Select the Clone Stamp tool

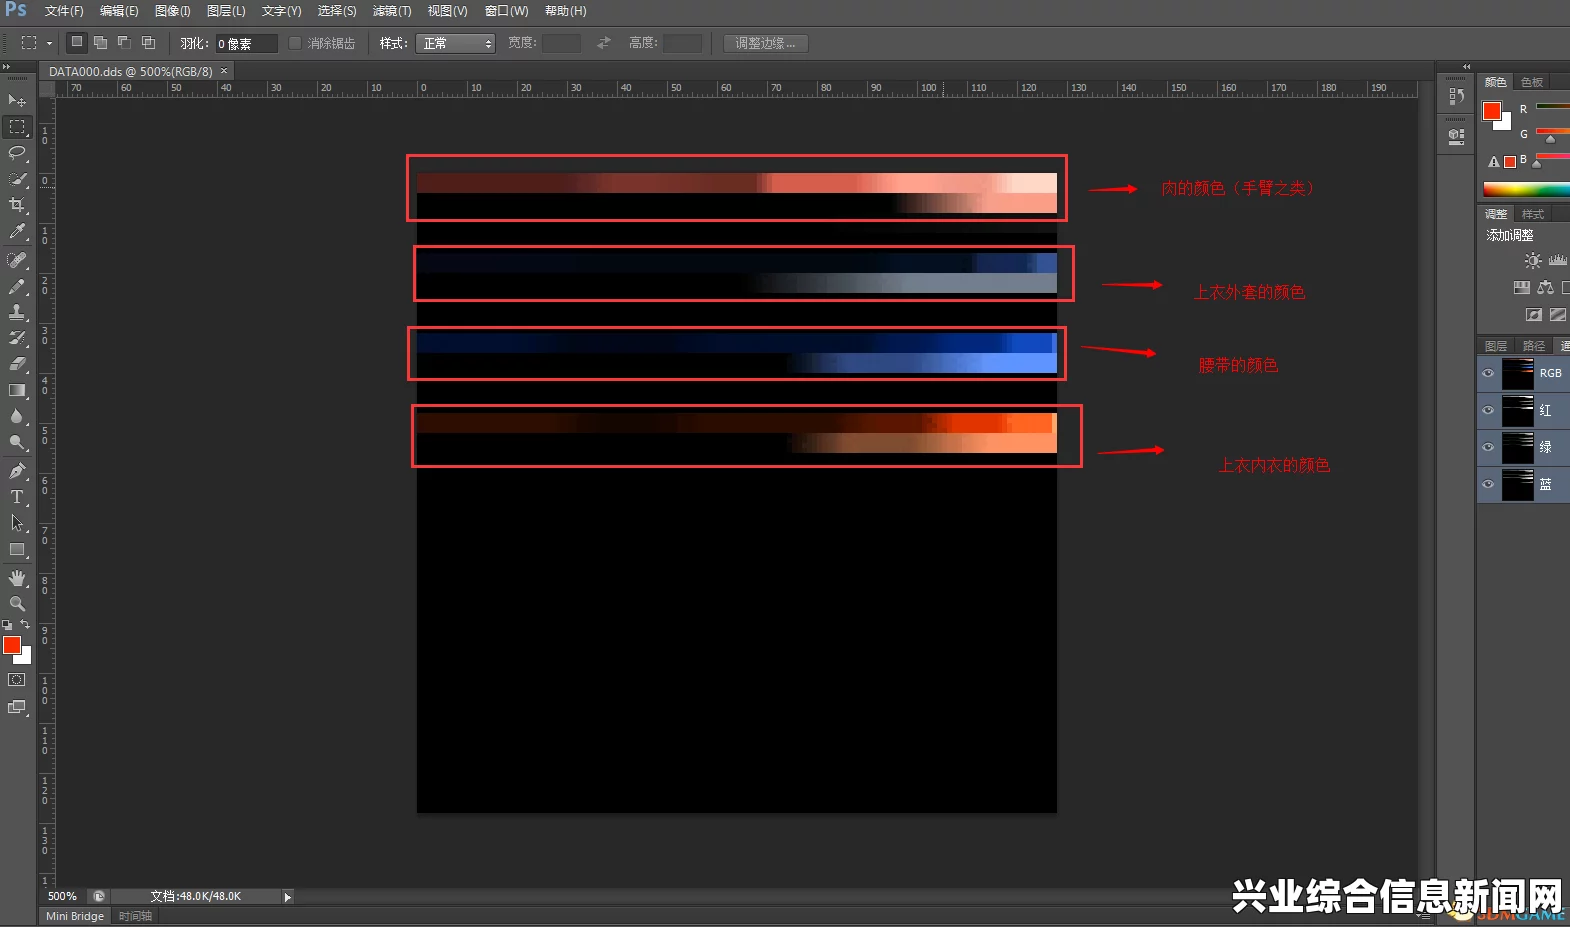pyautogui.click(x=17, y=312)
